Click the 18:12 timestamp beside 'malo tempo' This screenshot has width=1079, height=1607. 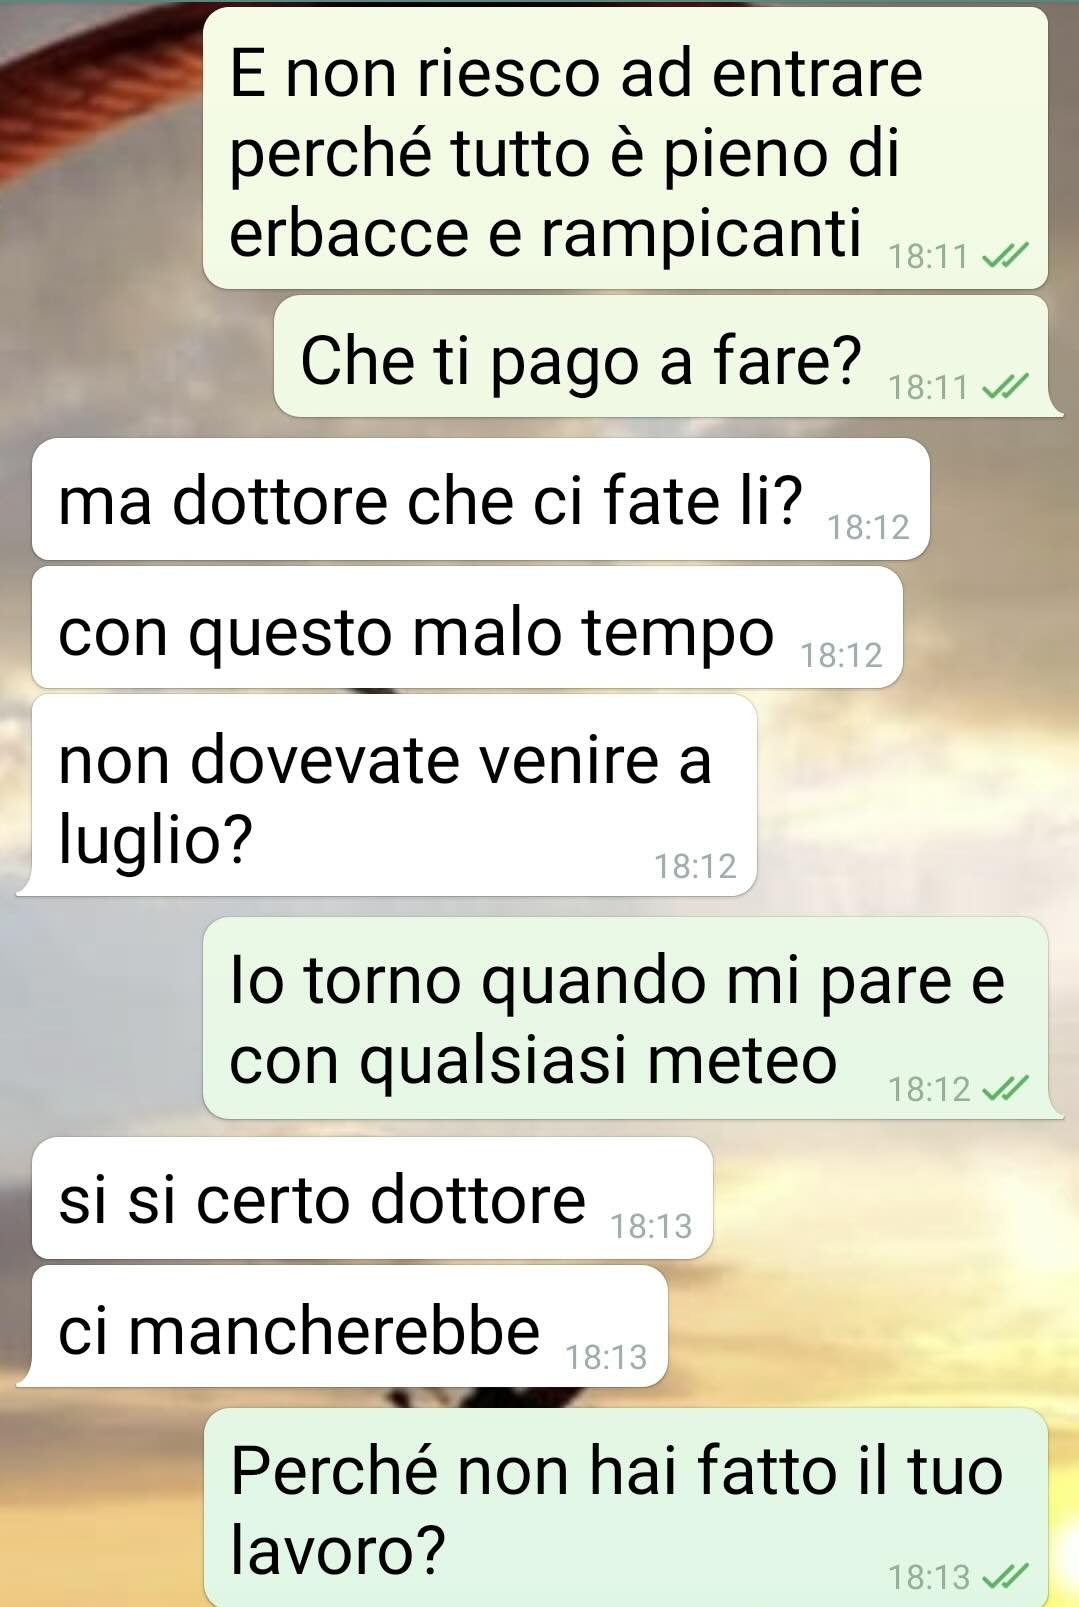[841, 656]
